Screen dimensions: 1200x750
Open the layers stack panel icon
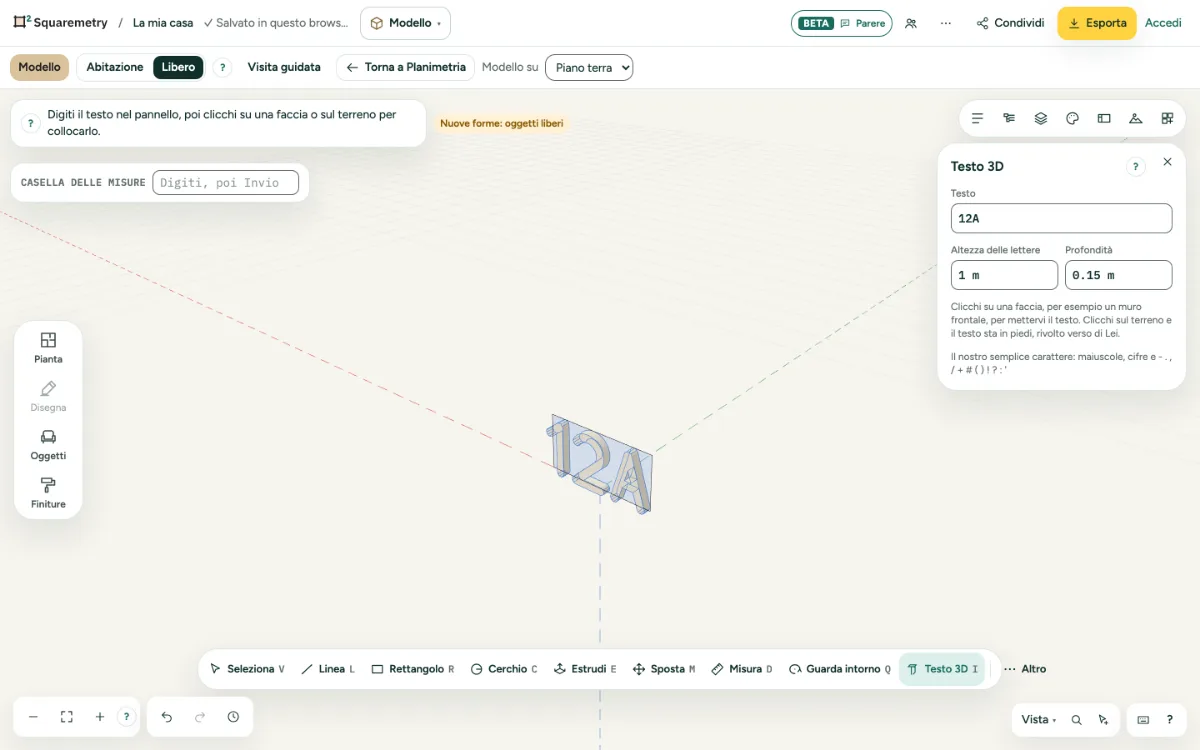point(1040,118)
